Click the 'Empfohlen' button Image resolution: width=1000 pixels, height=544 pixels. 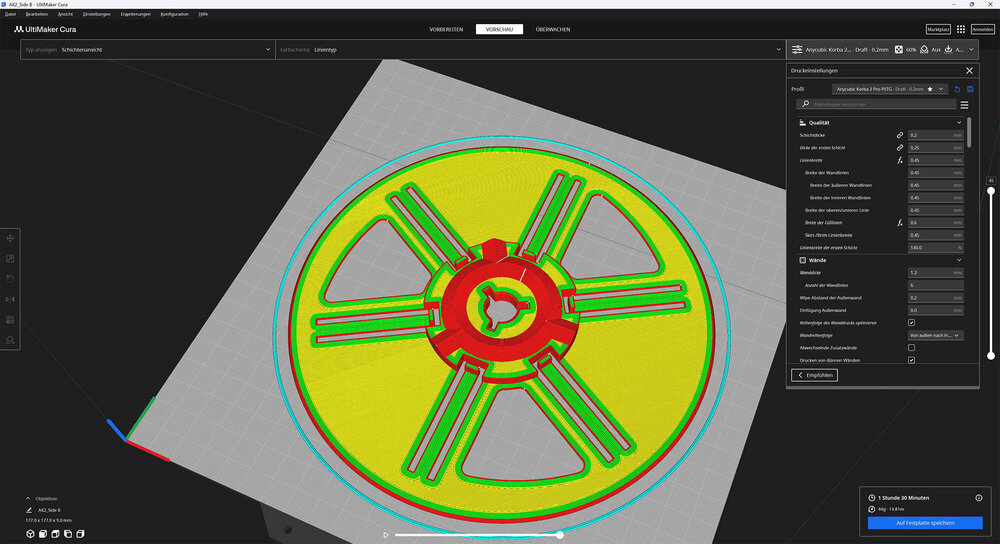[x=814, y=375]
